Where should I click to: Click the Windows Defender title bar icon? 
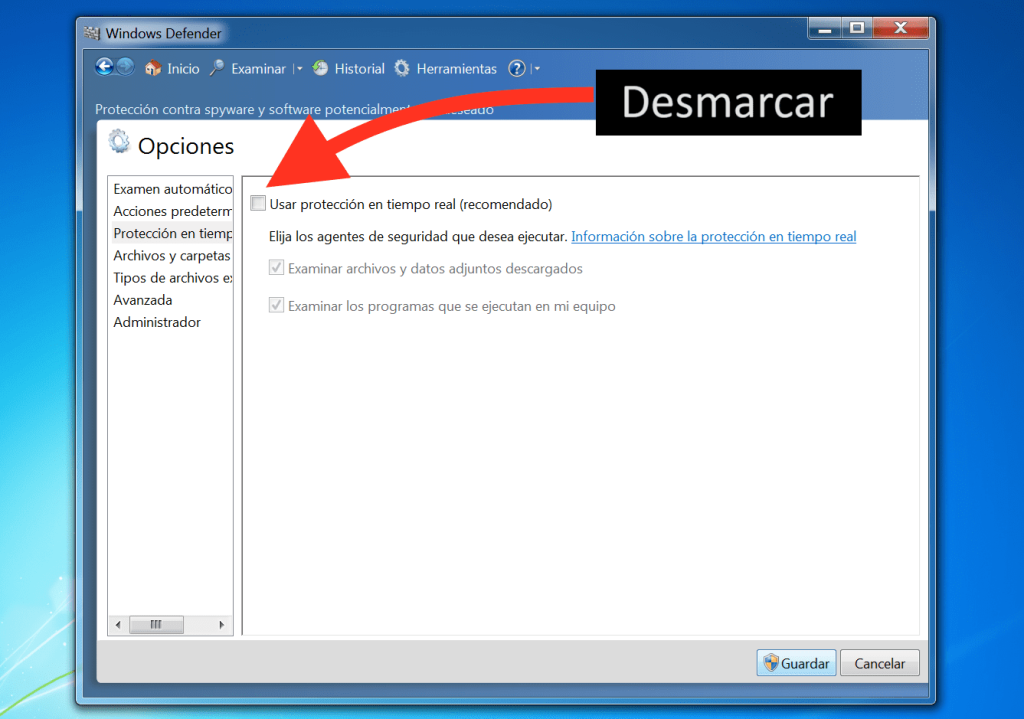click(x=92, y=32)
